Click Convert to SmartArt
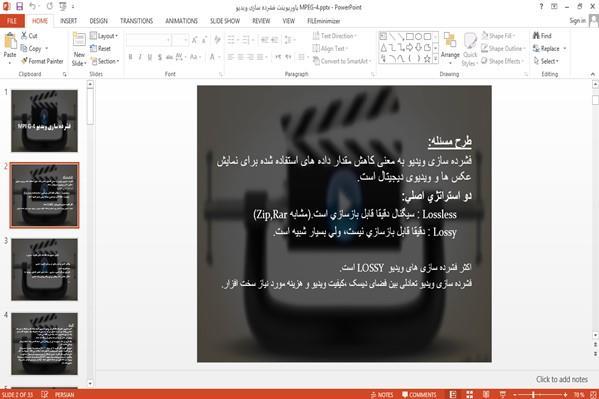599x399 pixels. point(342,61)
